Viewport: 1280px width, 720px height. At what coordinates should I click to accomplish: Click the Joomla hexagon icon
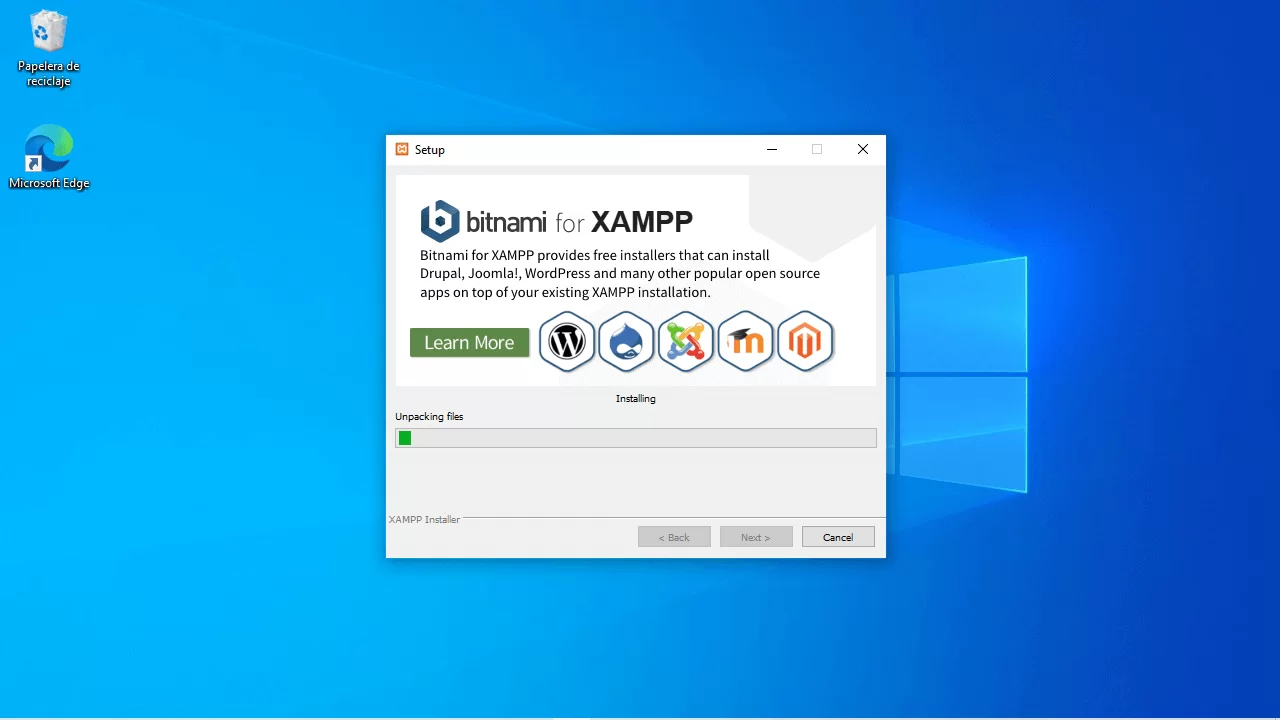(686, 342)
